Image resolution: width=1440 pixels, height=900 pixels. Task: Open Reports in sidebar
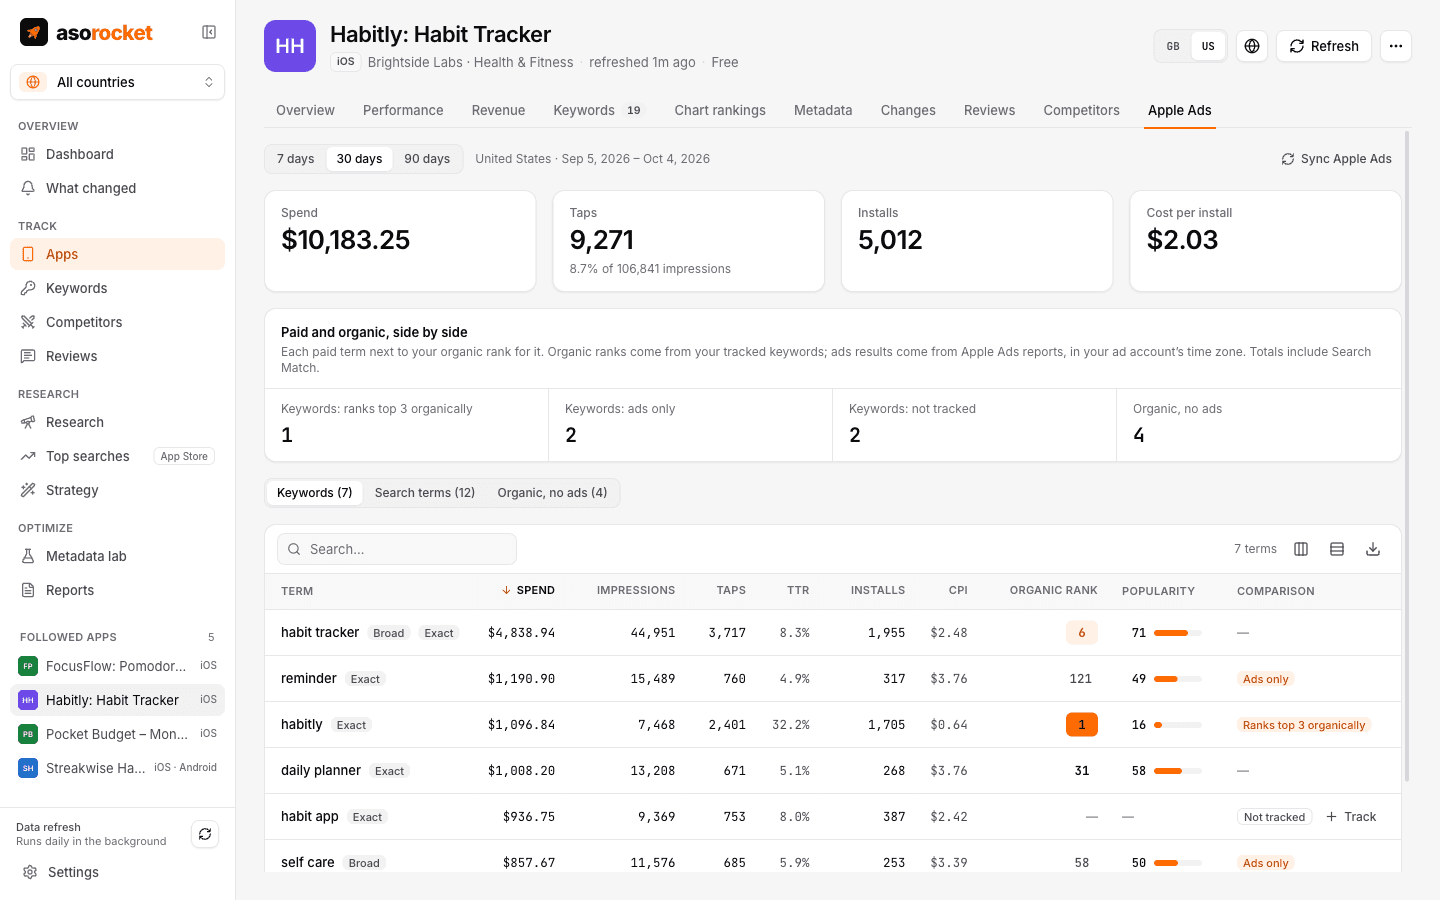pos(117,590)
